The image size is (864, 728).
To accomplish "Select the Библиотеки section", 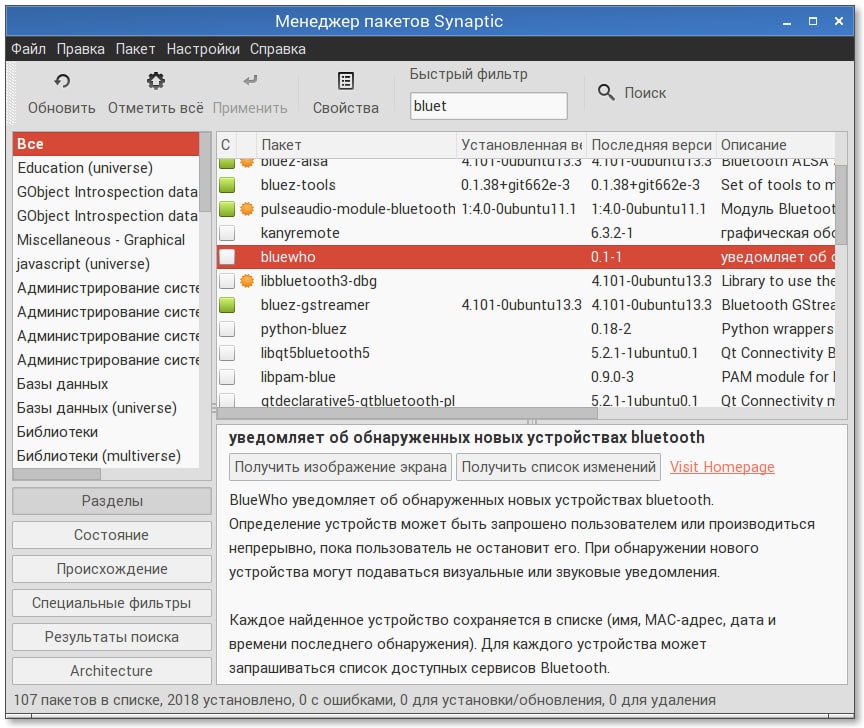I will 106,432.
